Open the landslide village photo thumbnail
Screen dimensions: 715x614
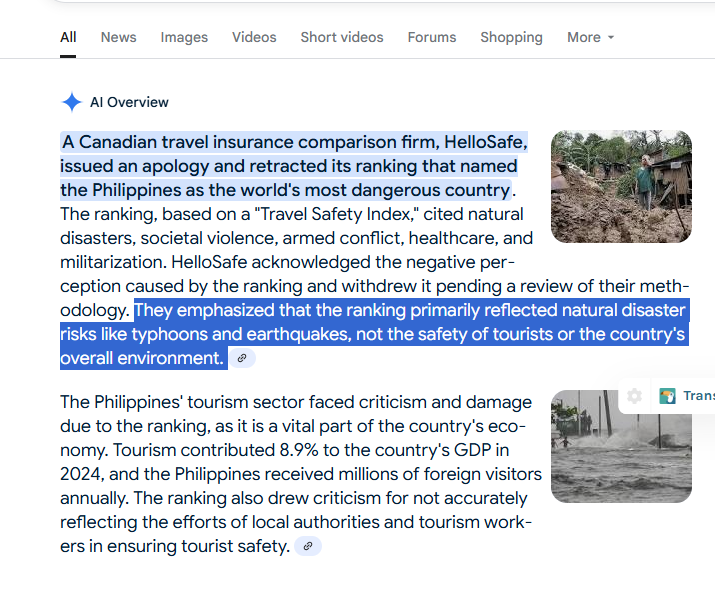click(x=621, y=186)
